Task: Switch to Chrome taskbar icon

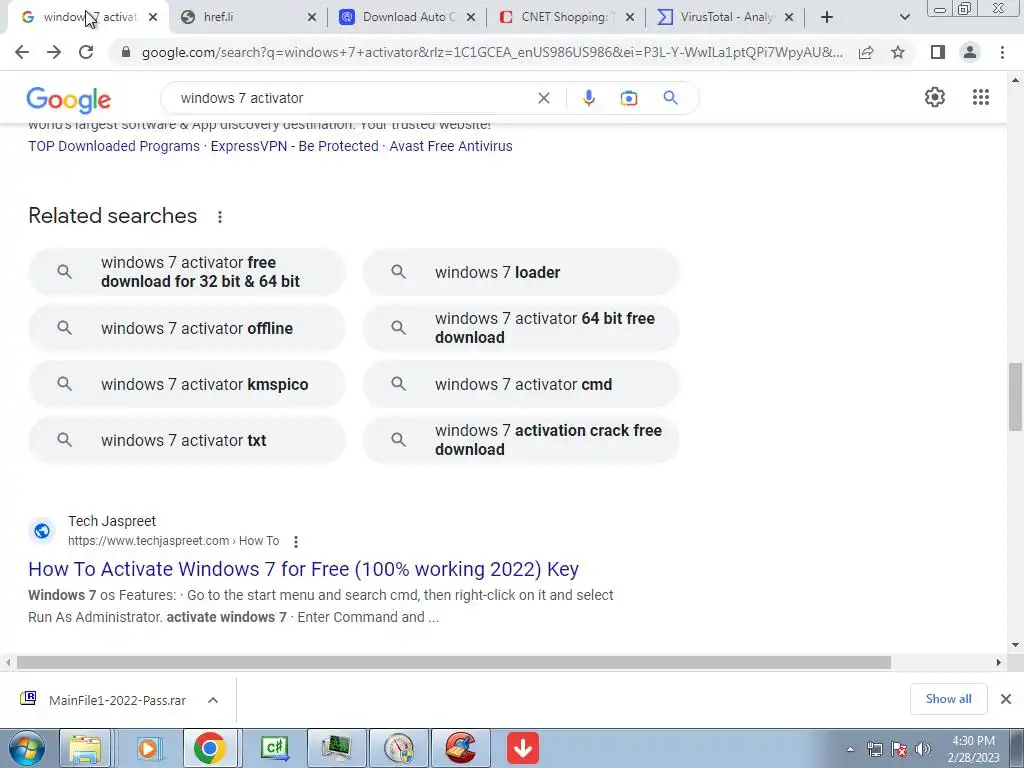Action: tap(210, 748)
